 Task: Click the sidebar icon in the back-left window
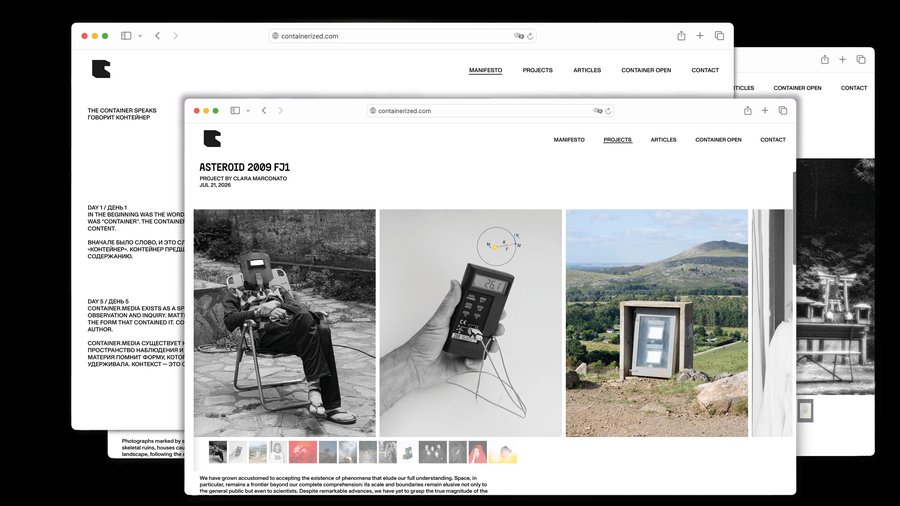(x=126, y=36)
